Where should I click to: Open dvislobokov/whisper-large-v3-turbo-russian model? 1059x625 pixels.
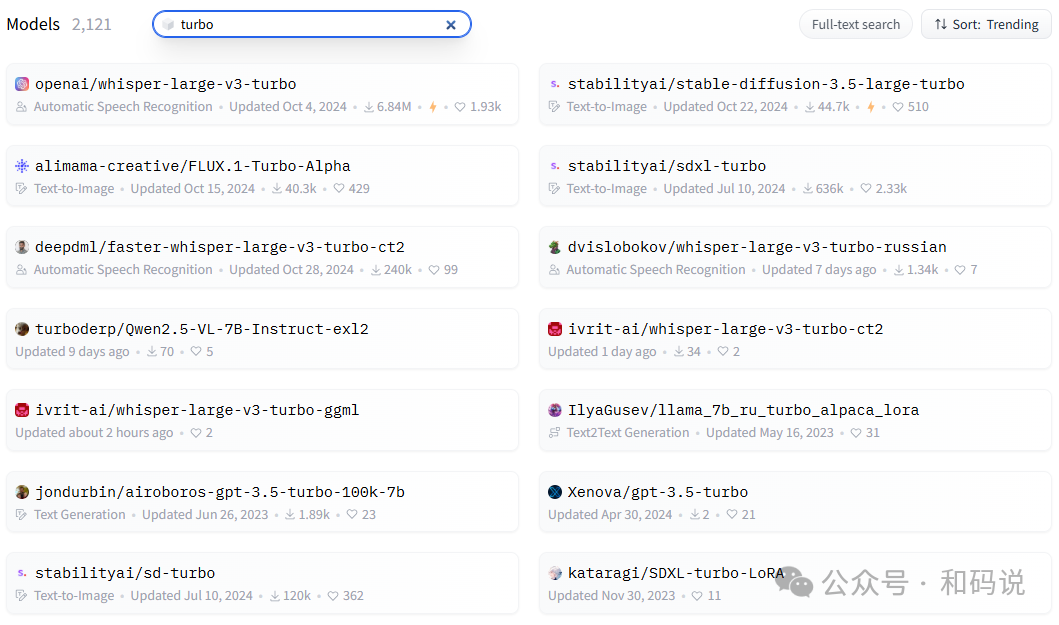point(757,247)
